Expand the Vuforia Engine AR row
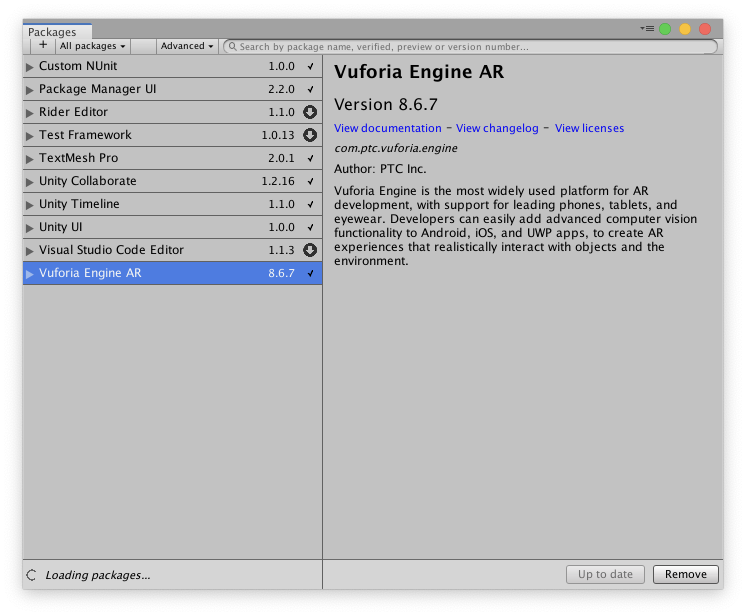 pos(29,274)
